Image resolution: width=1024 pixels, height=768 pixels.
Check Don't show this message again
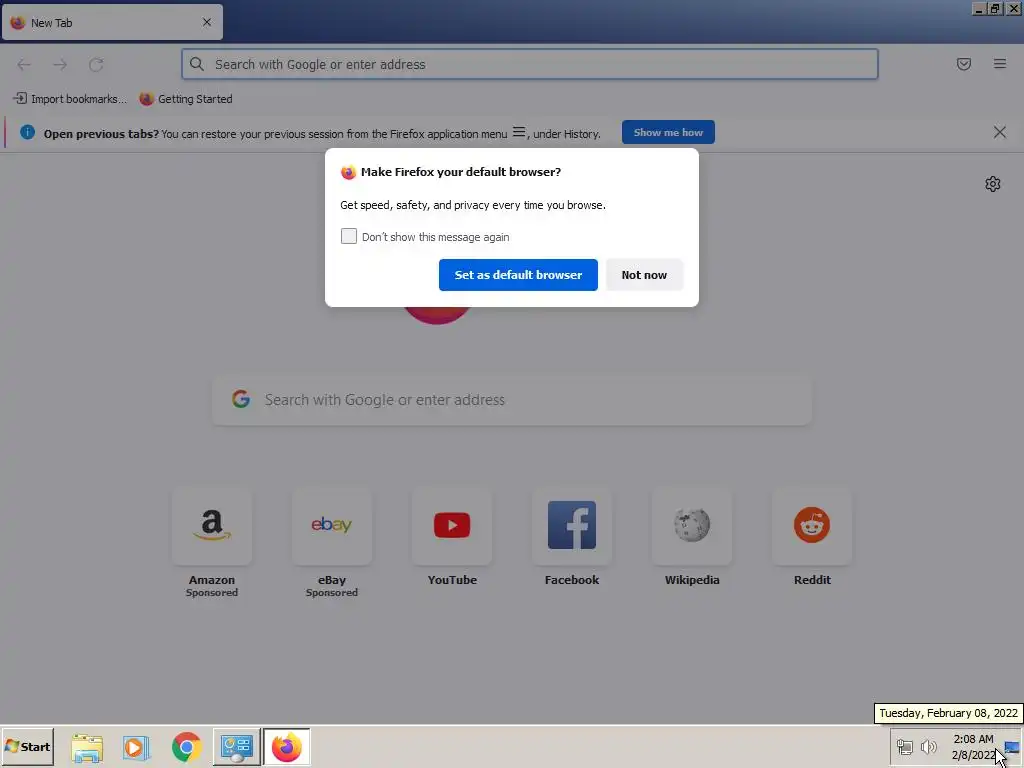click(349, 236)
